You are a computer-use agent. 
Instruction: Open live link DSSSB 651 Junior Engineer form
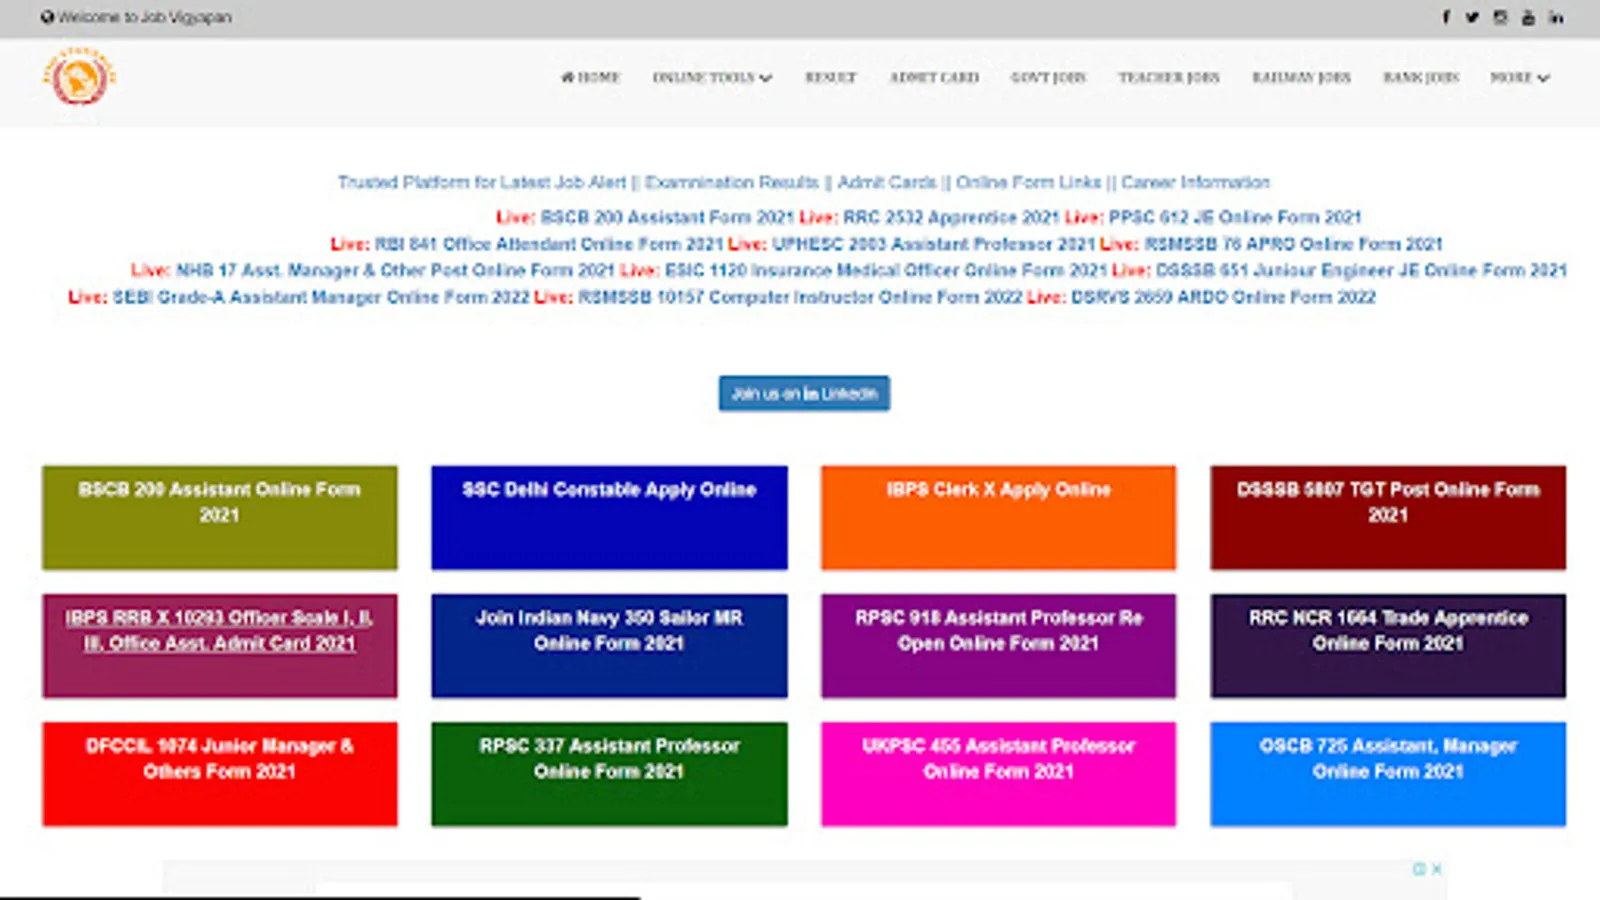(1362, 270)
